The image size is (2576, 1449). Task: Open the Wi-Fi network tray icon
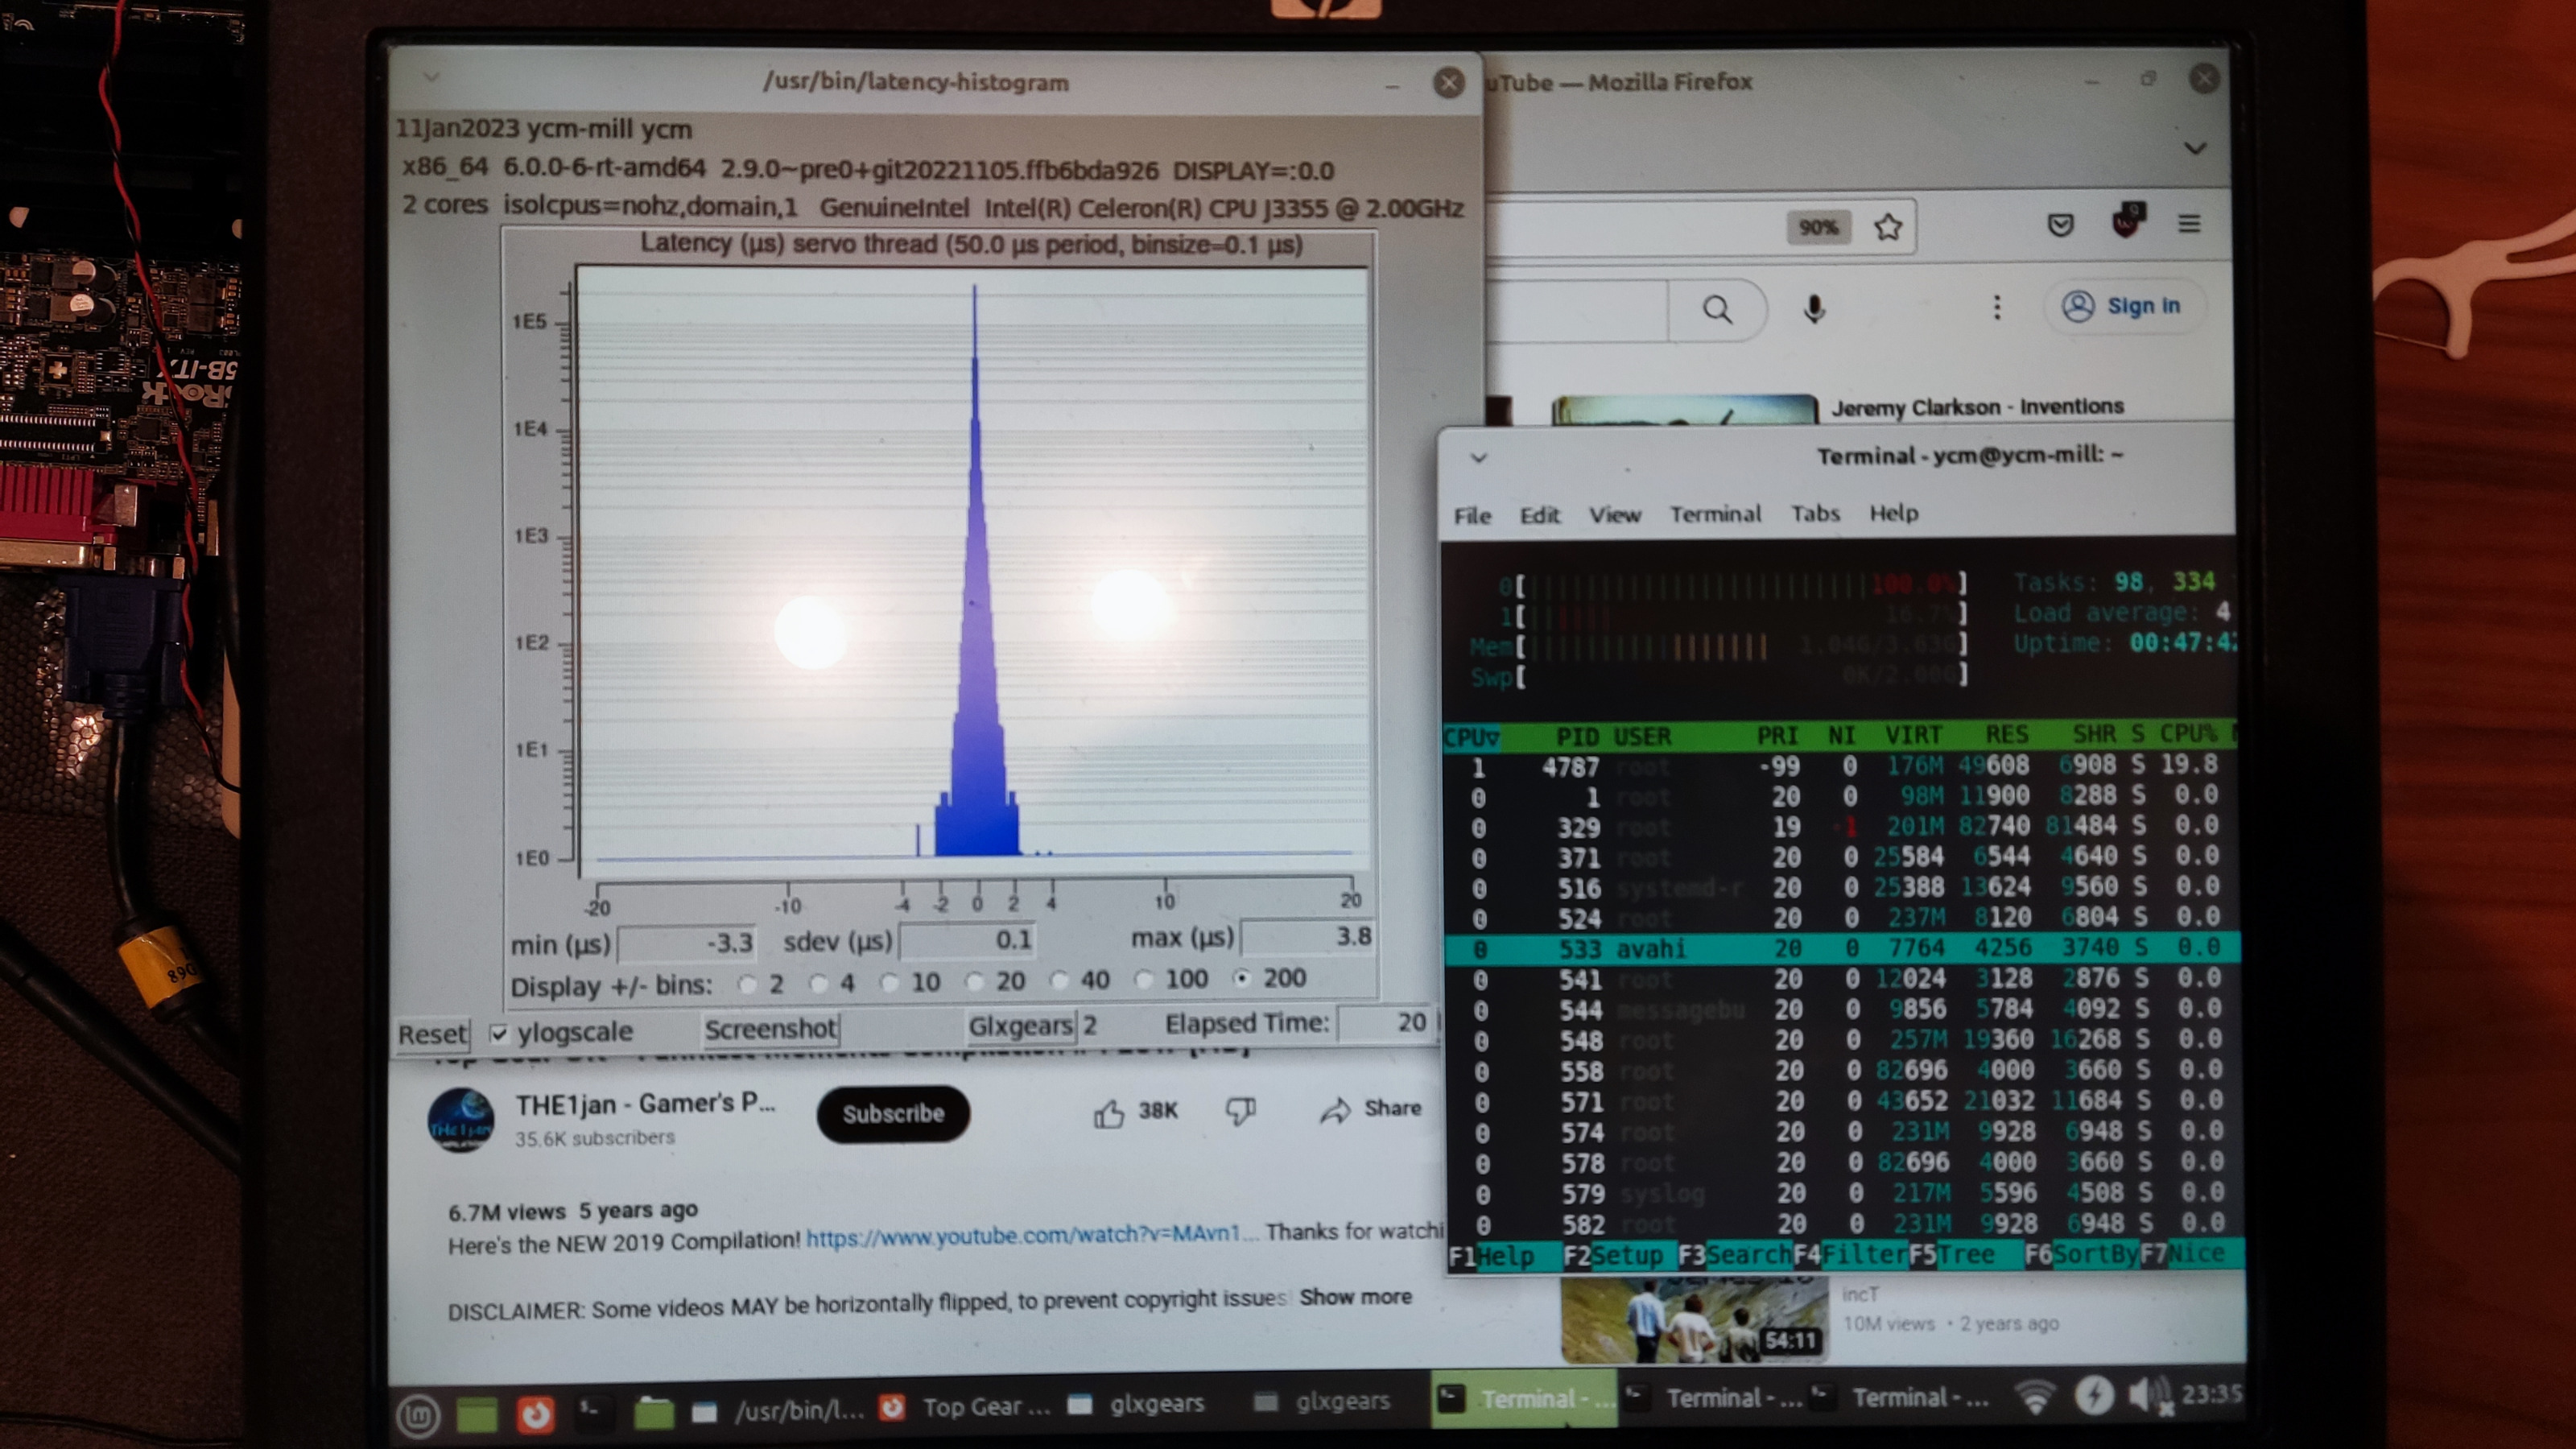(2034, 1396)
